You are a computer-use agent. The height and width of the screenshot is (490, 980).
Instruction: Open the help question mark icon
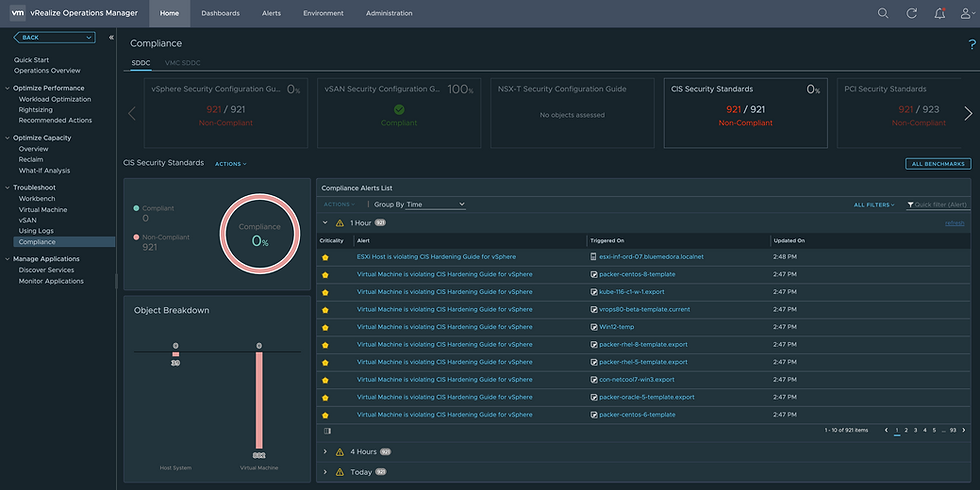click(972, 44)
